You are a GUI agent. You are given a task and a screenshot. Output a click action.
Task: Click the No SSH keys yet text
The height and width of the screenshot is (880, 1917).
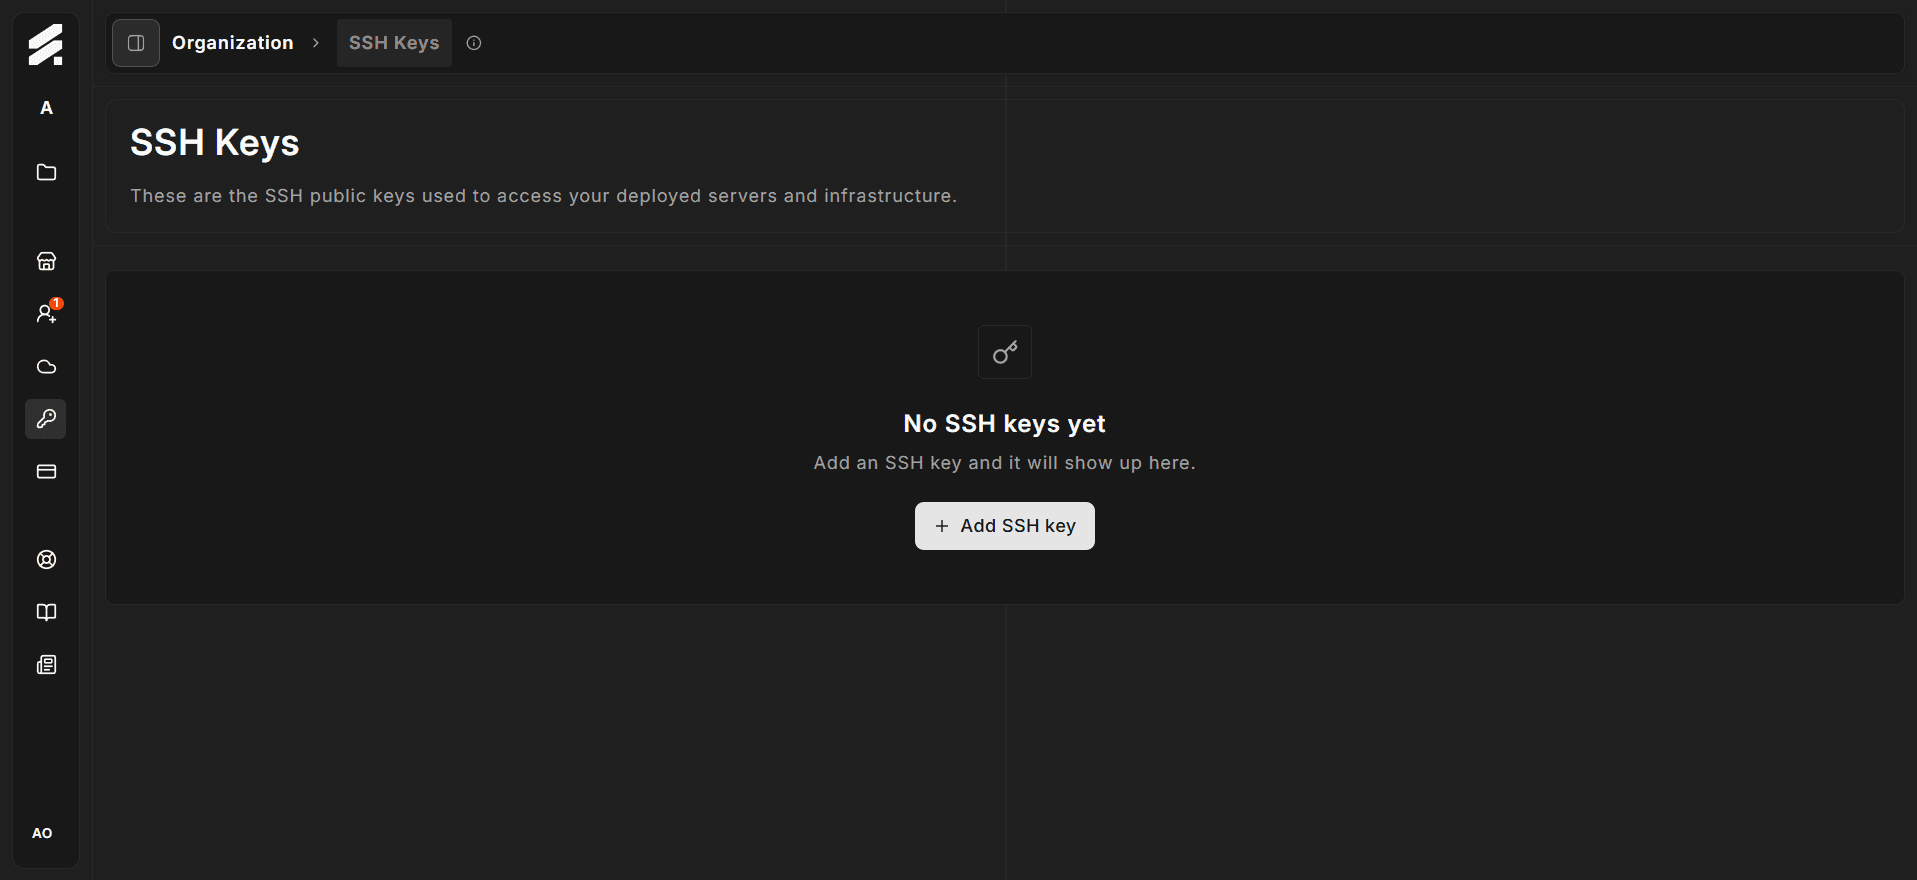[1005, 424]
